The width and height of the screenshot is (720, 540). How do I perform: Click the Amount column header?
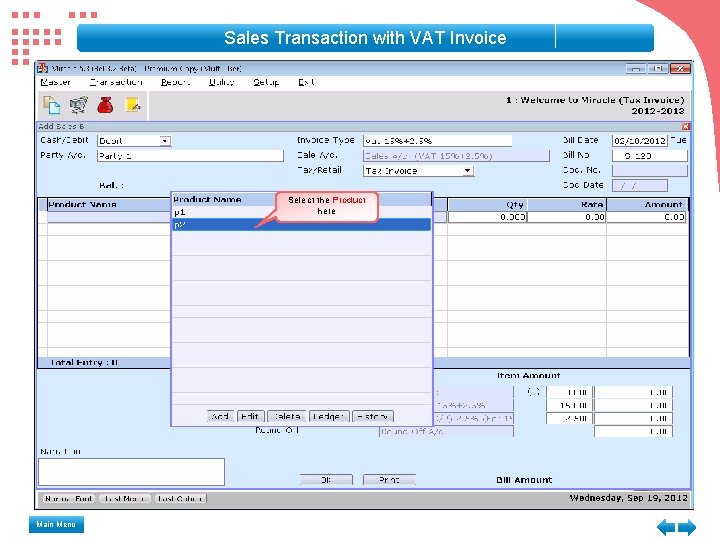[647, 204]
